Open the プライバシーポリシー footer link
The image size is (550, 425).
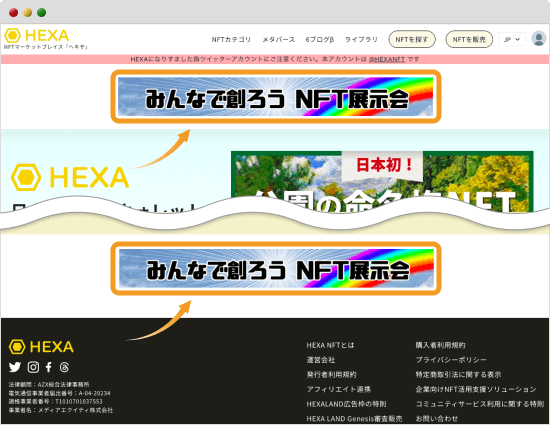[x=451, y=360]
